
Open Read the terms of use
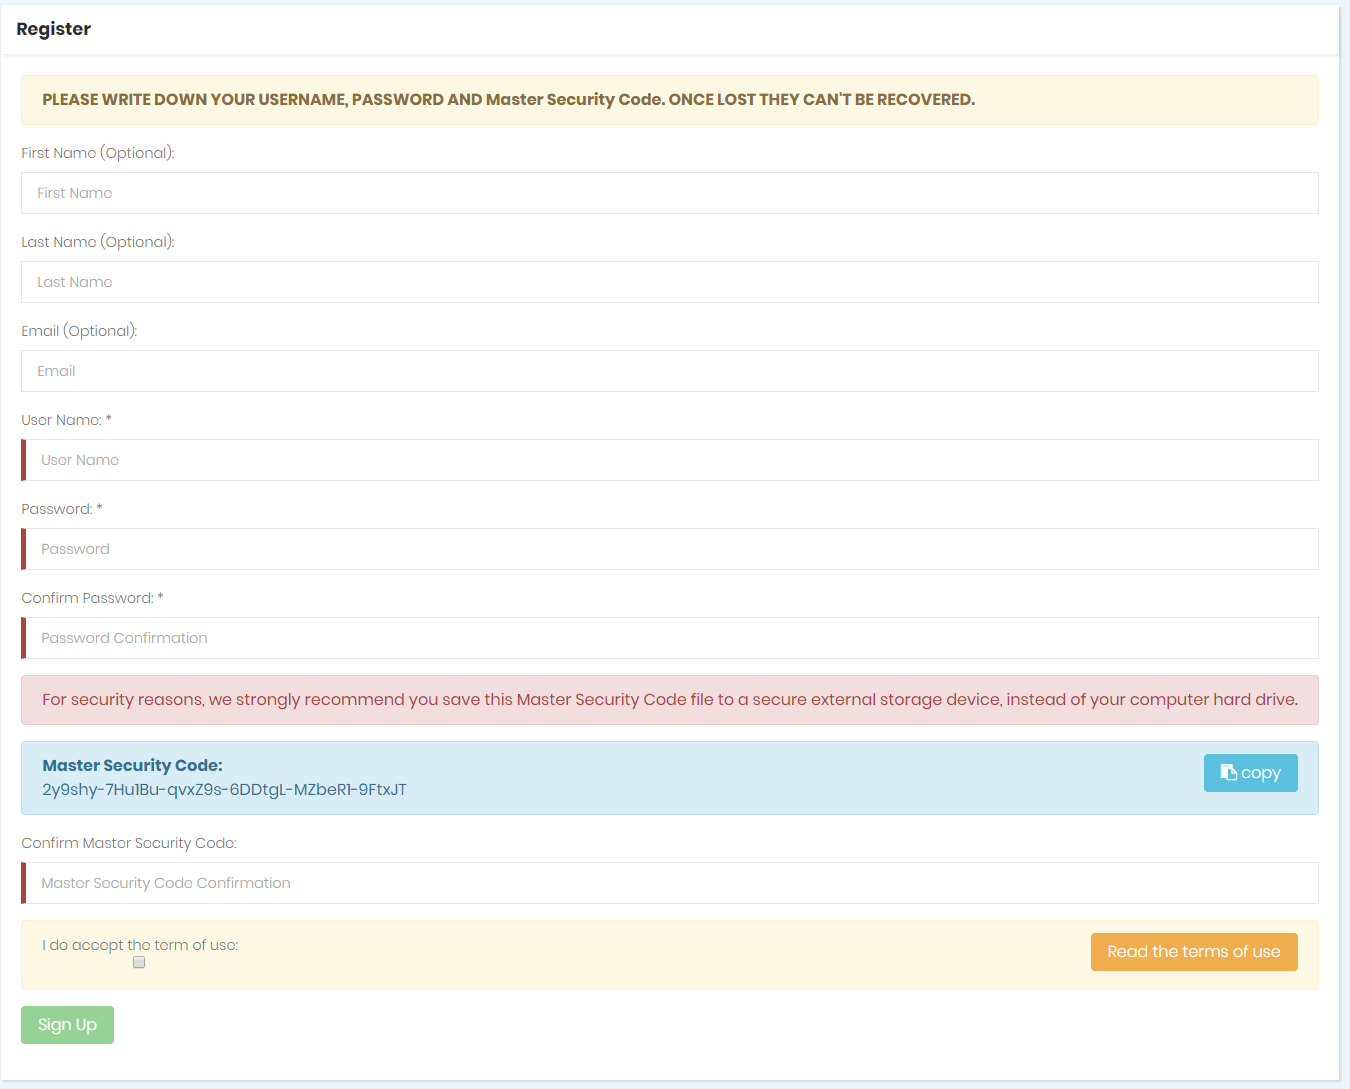coord(1194,952)
